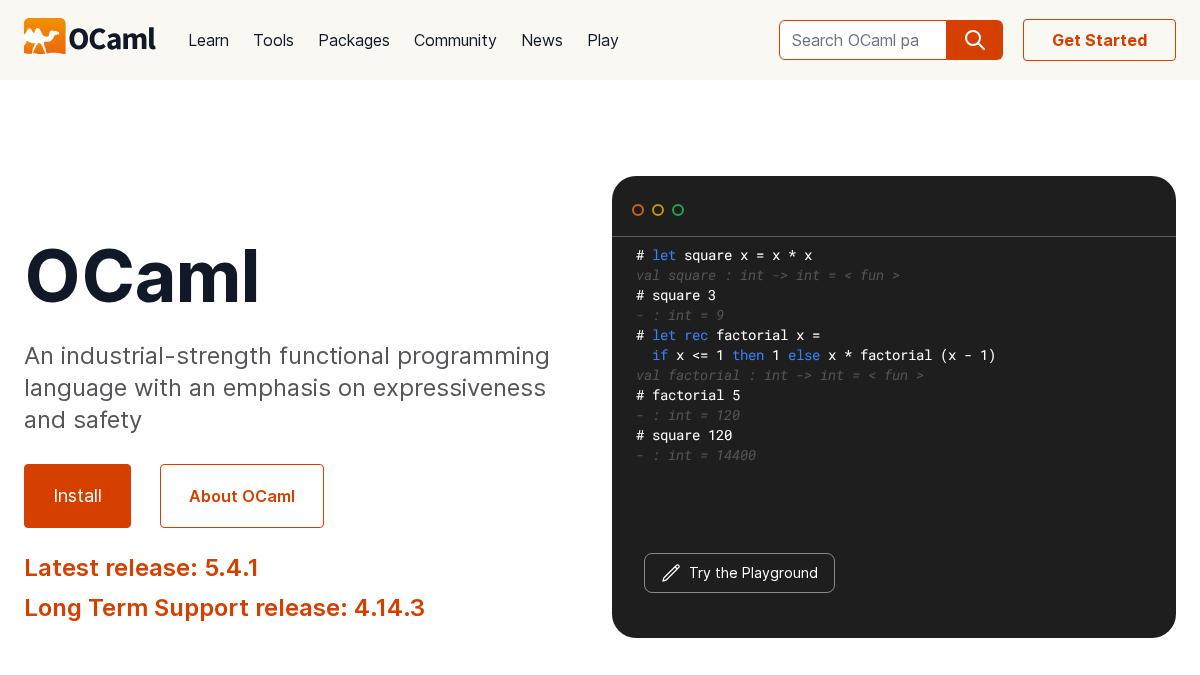The width and height of the screenshot is (1200, 675).
Task: Focus the Search OCaml packages field
Action: point(862,40)
